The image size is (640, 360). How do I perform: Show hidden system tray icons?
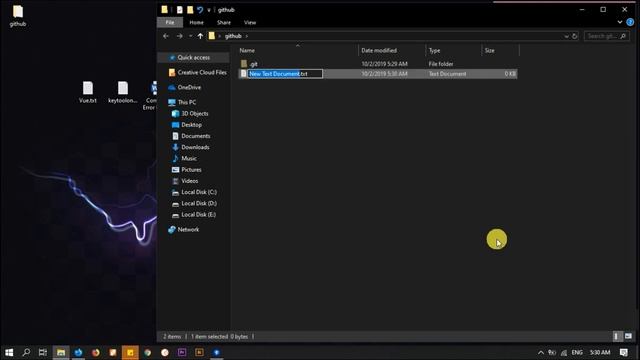click(x=541, y=353)
